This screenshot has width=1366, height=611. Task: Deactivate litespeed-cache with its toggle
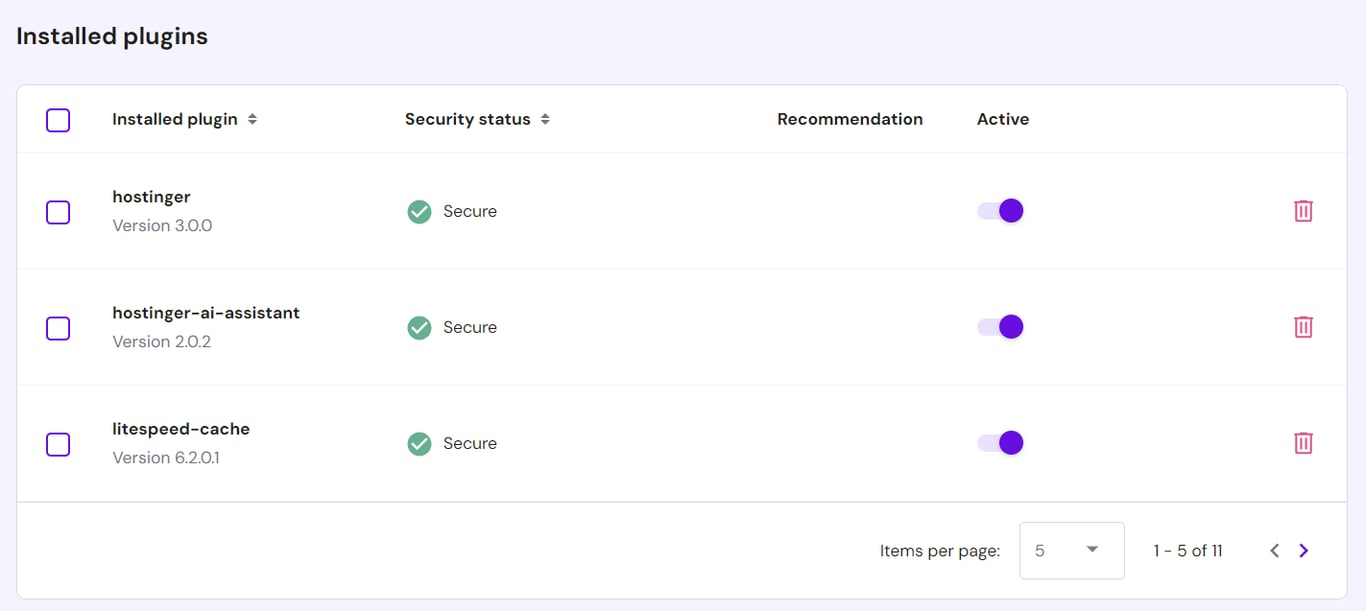1000,442
